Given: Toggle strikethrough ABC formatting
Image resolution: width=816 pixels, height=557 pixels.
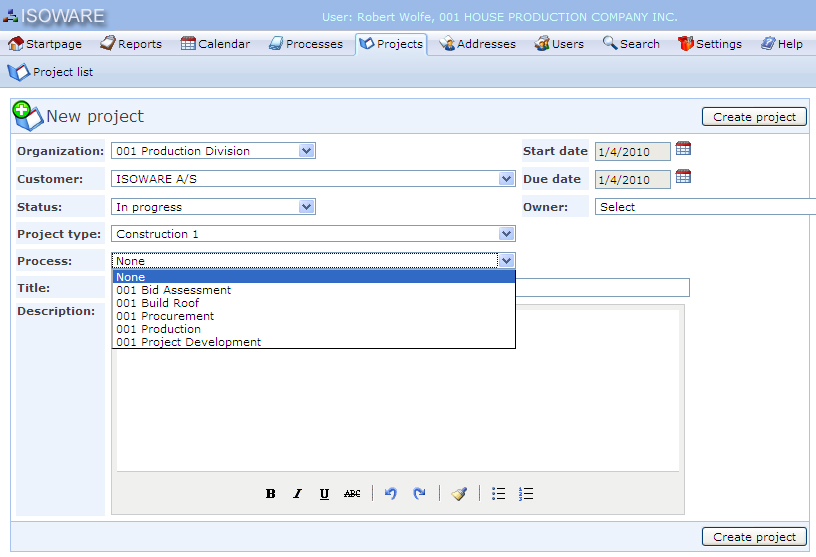Looking at the screenshot, I should tap(352, 493).
